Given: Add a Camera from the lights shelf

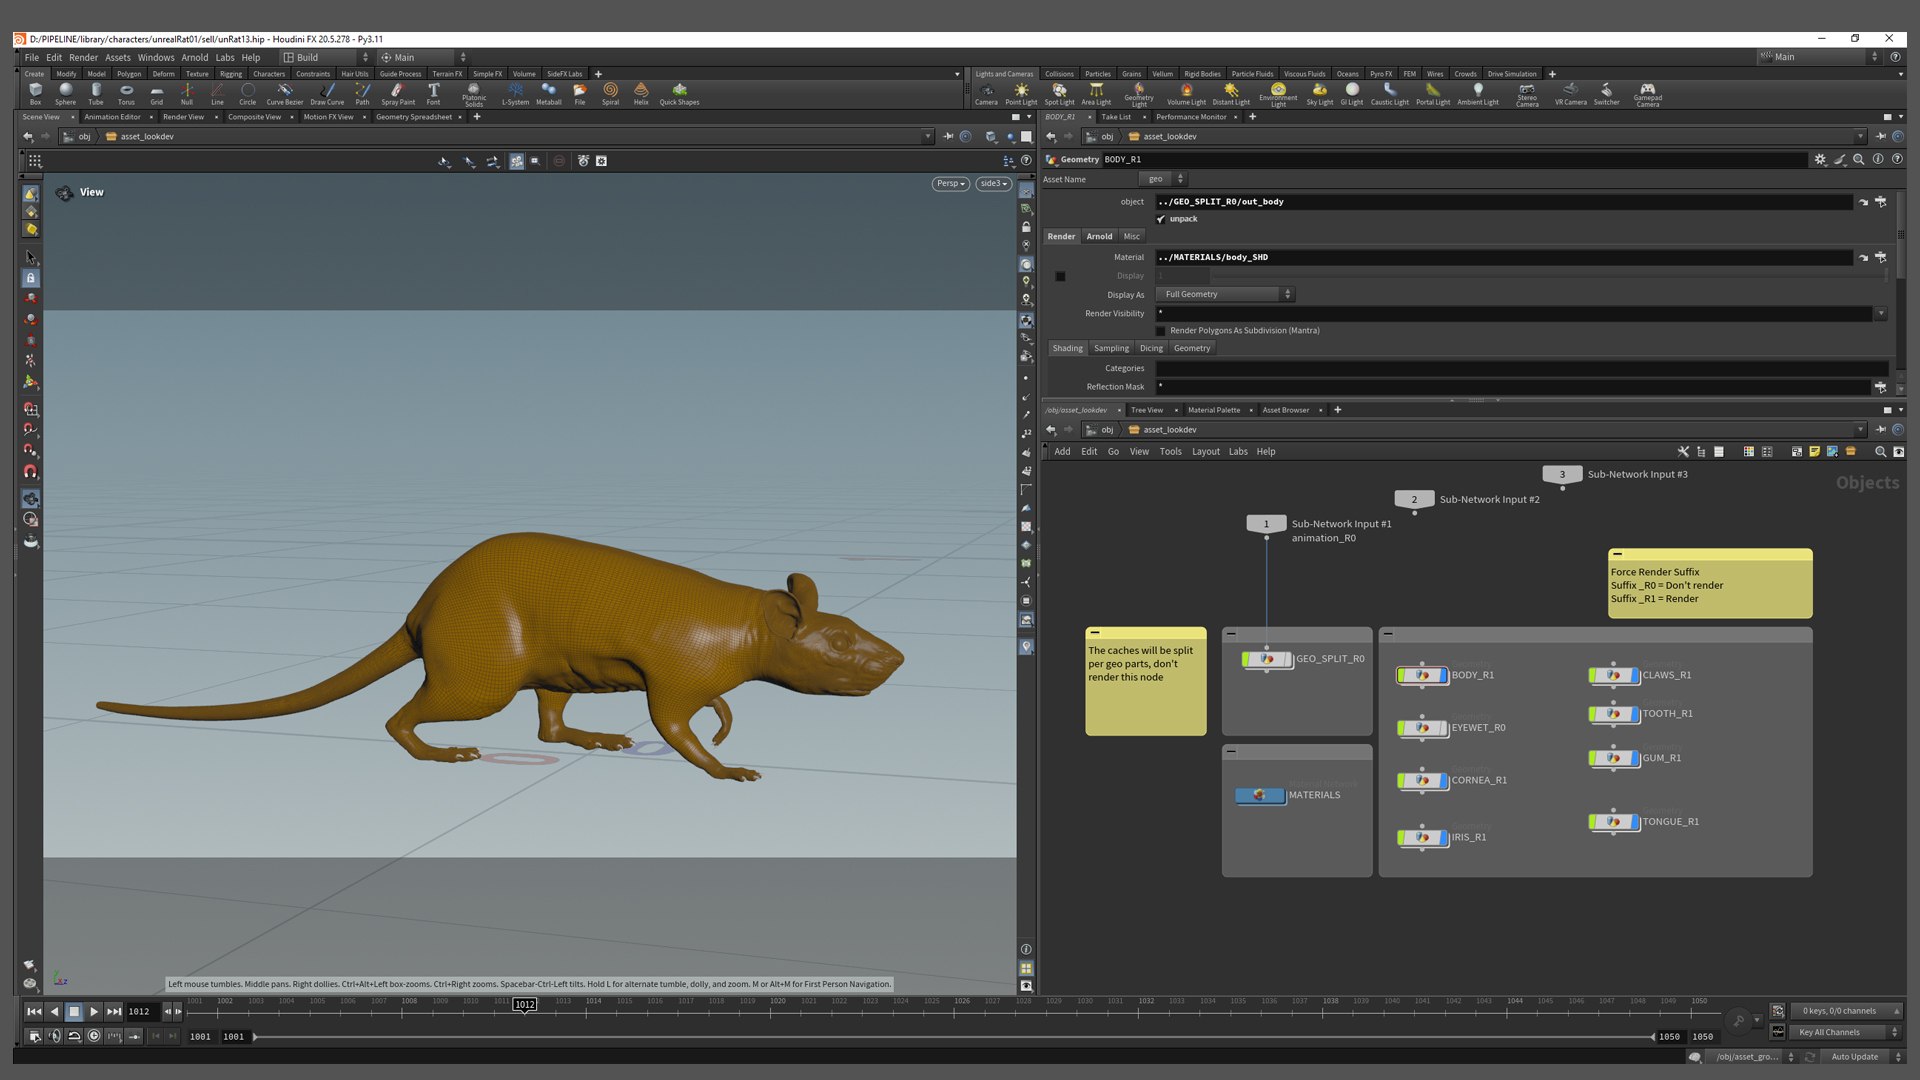Looking at the screenshot, I should pos(986,93).
